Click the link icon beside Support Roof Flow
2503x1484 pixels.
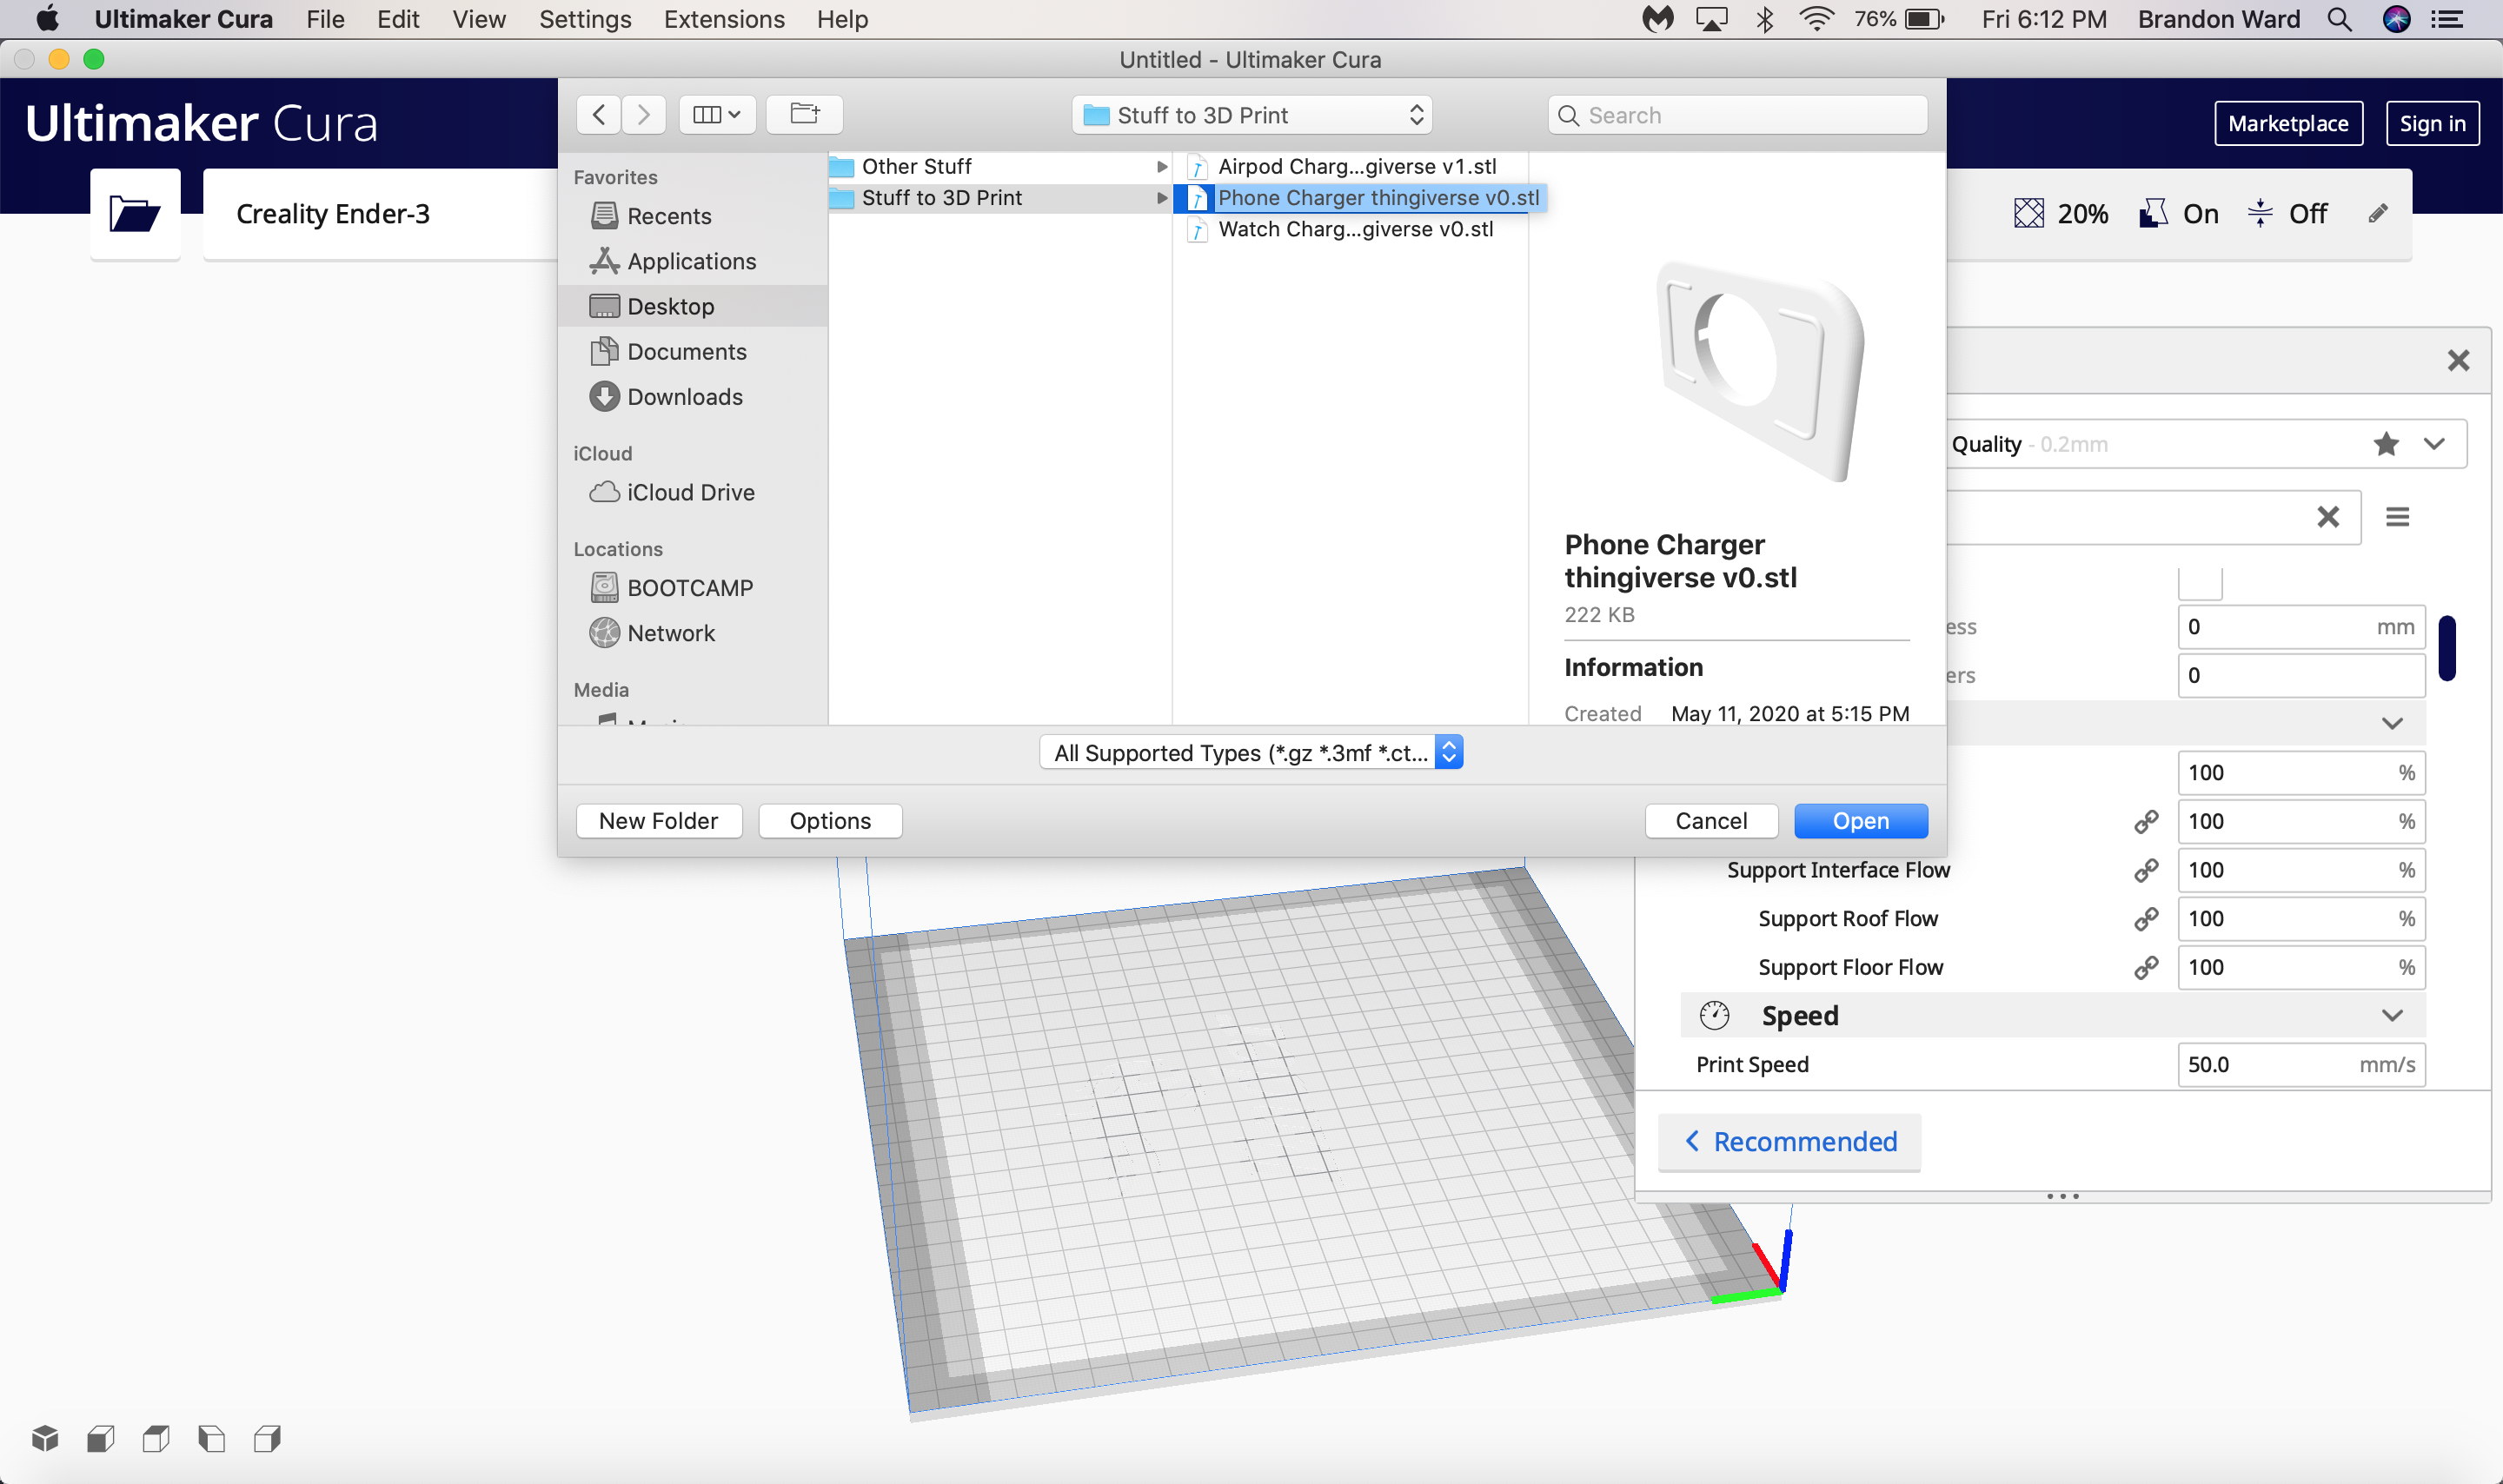point(2146,918)
